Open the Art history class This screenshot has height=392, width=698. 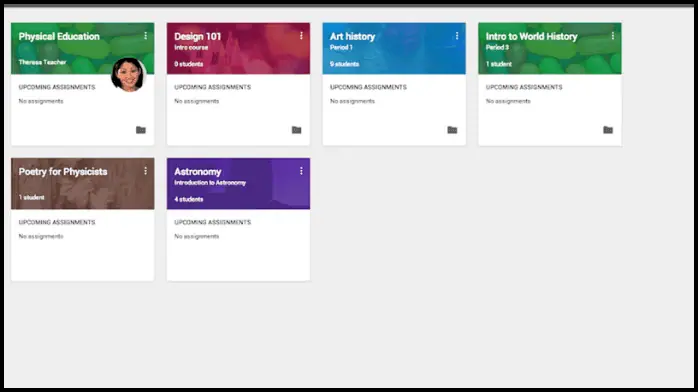point(353,36)
